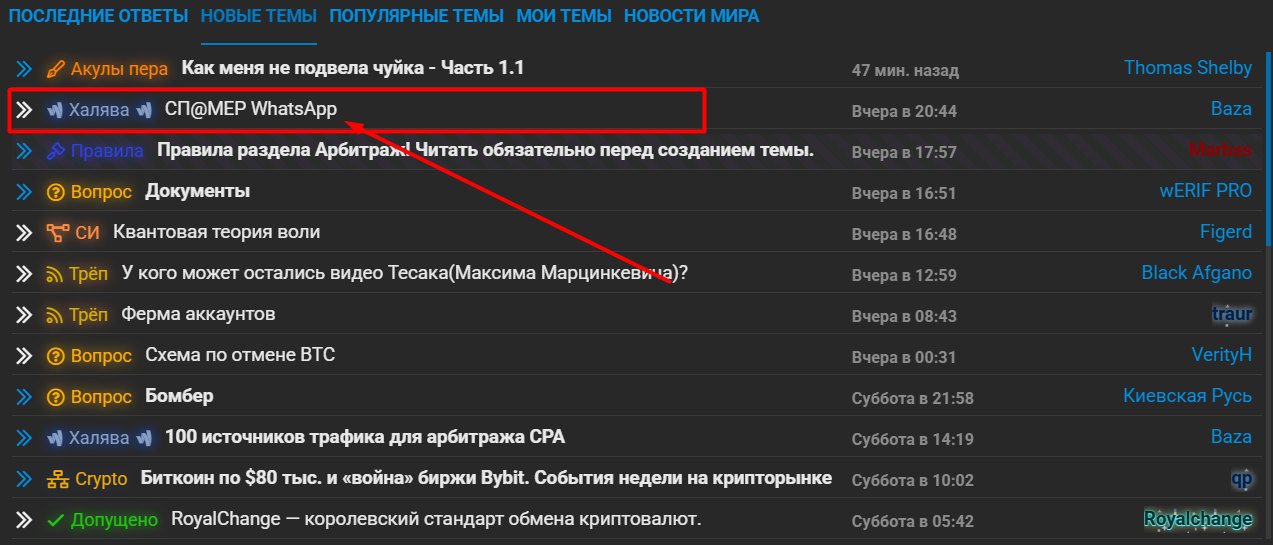Click the timestamp Суббота в 21:58
The image size is (1273, 545).
click(x=913, y=398)
